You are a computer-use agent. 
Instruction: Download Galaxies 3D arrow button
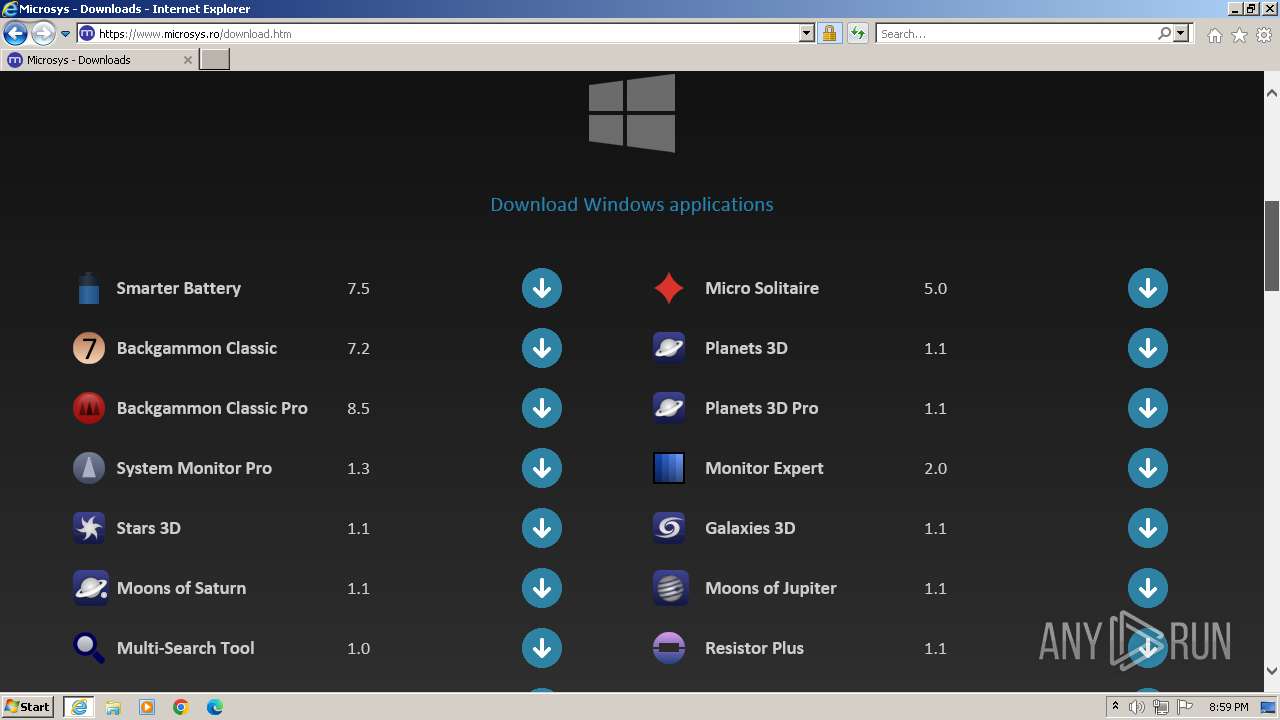pyautogui.click(x=1148, y=528)
